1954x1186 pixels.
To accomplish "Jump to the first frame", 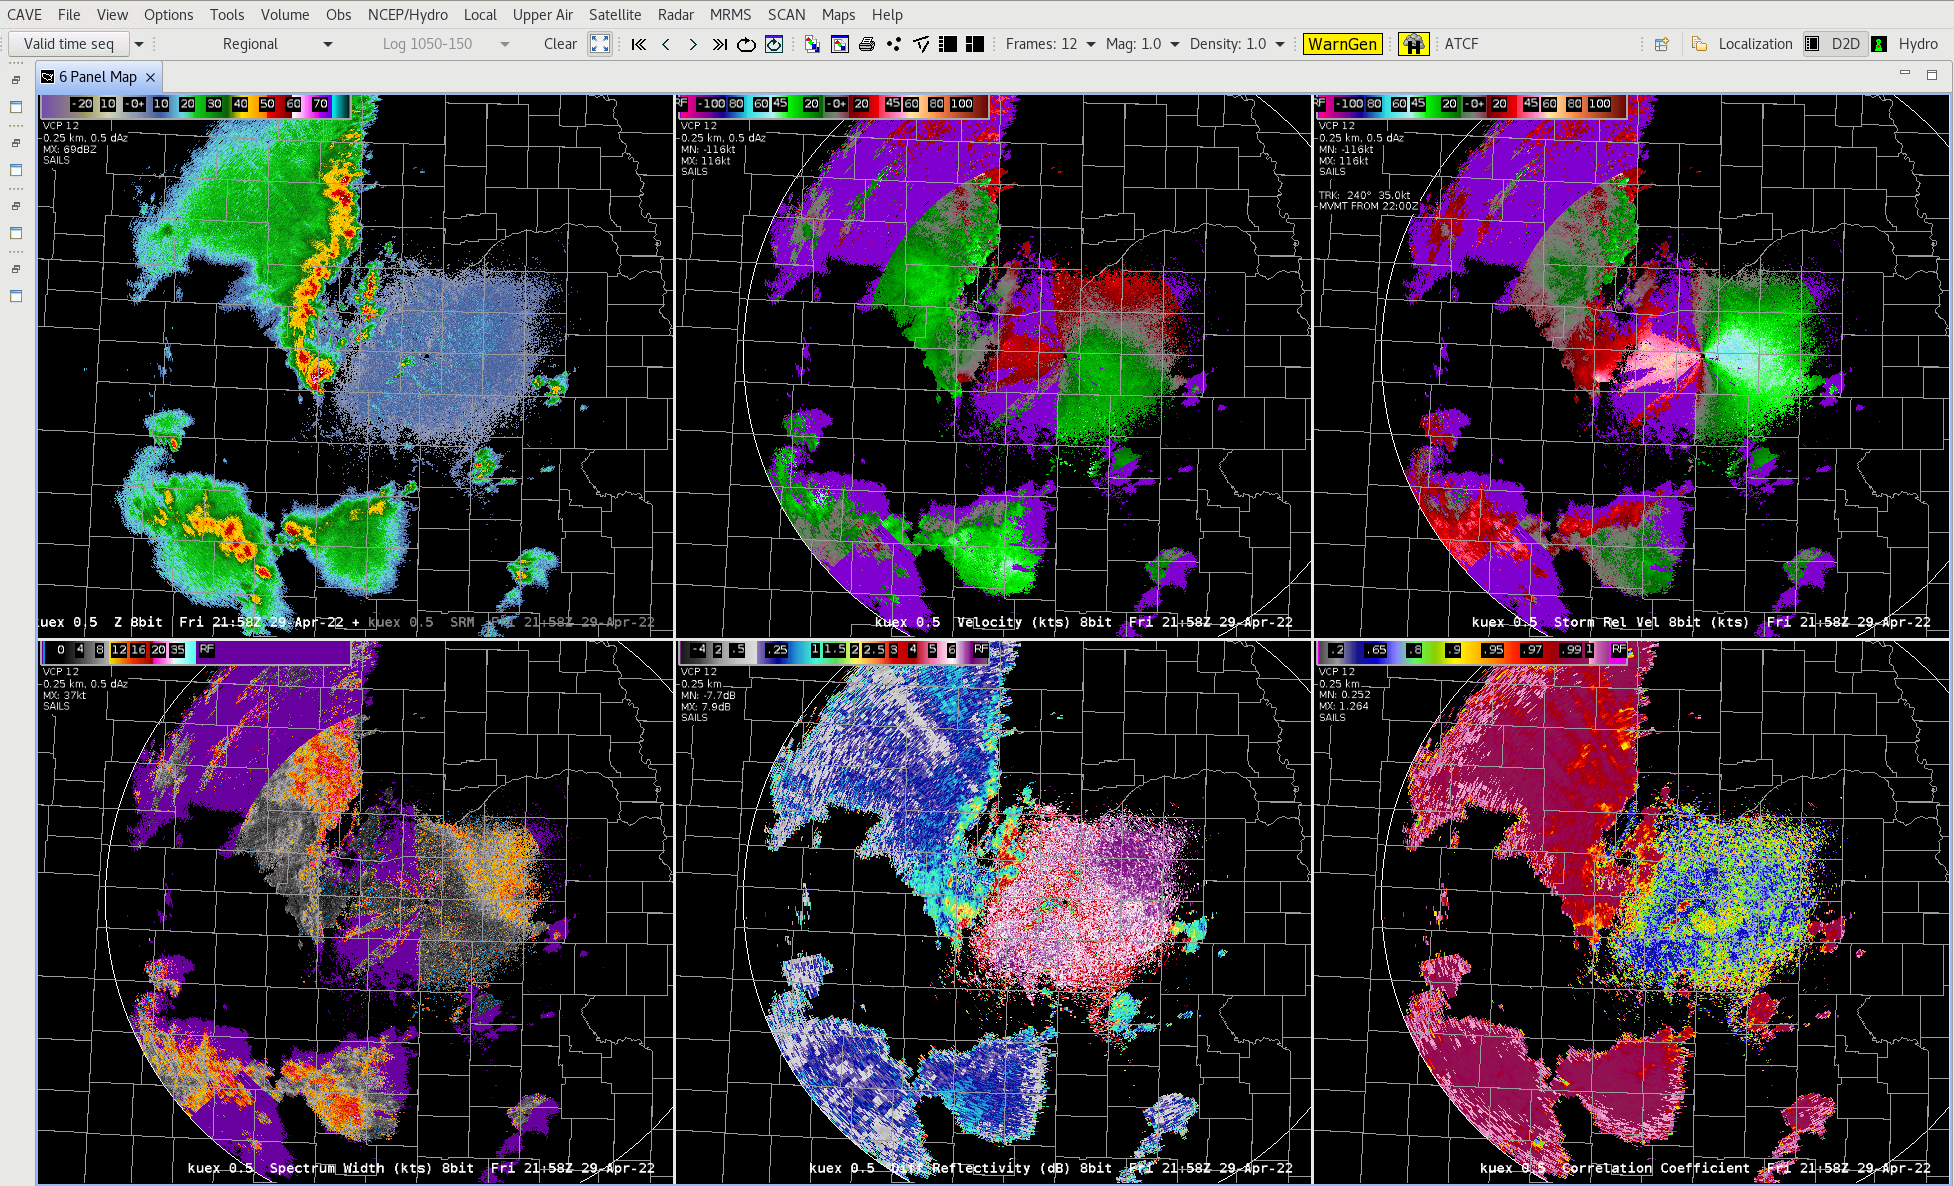I will pos(639,44).
